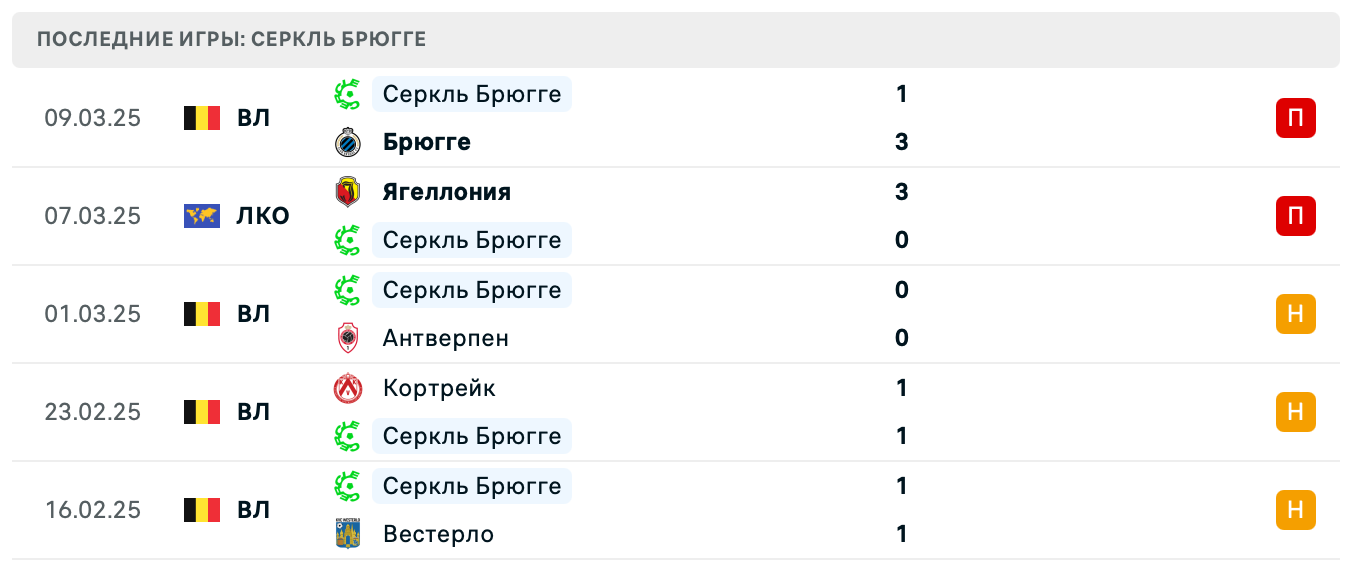The width and height of the screenshot is (1356, 580).
Task: Open the Брюгге team name link
Action: [x=426, y=141]
